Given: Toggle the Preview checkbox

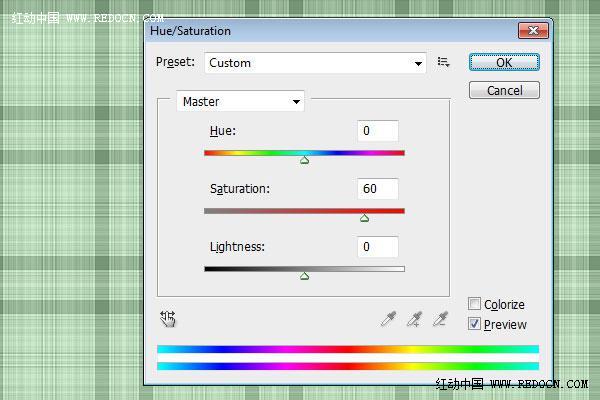Looking at the screenshot, I should (474, 324).
